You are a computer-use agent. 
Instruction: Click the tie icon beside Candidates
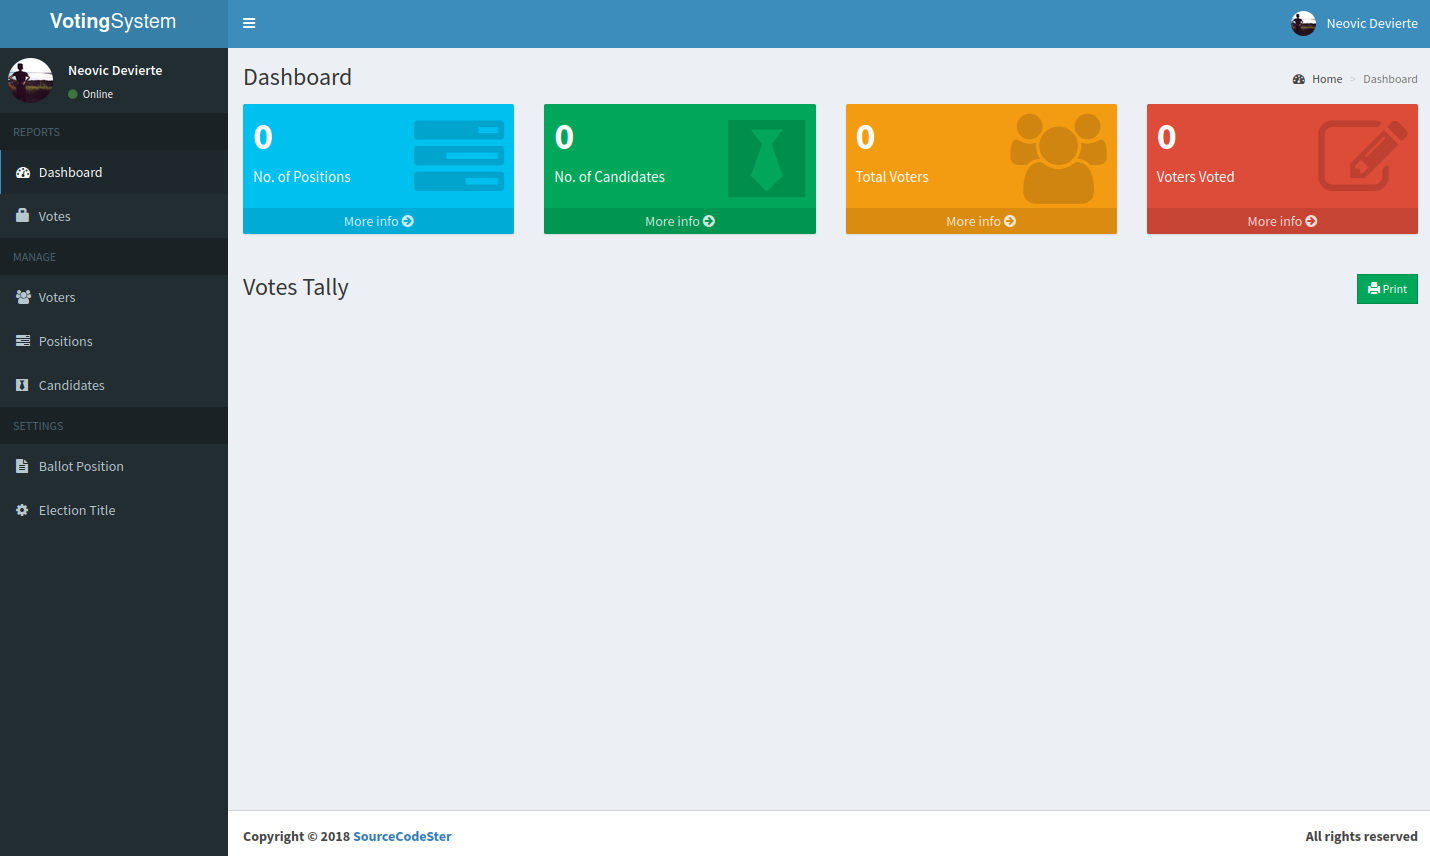tap(22, 385)
